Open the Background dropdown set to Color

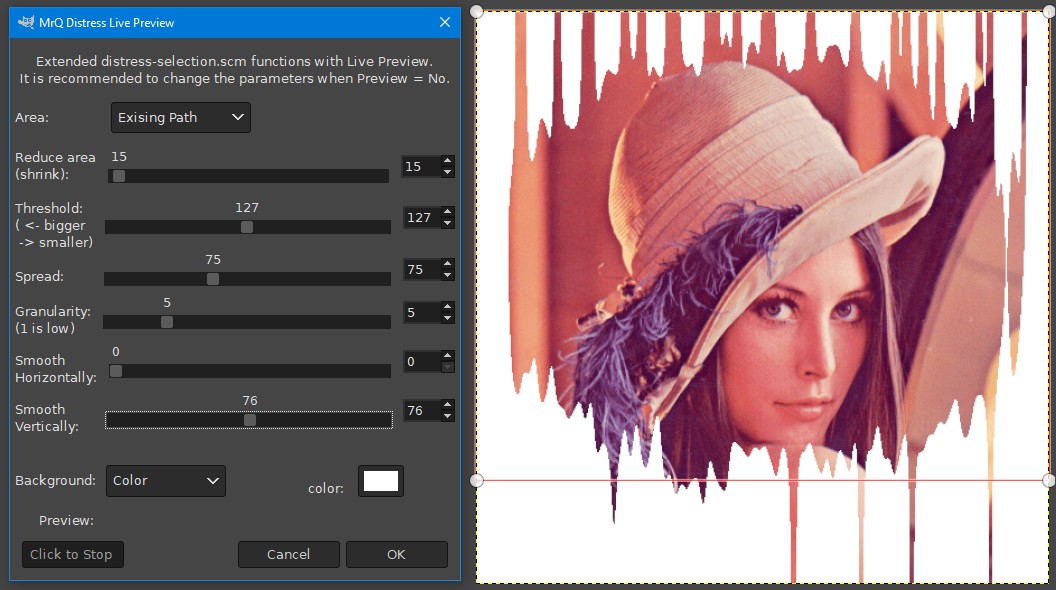click(166, 481)
